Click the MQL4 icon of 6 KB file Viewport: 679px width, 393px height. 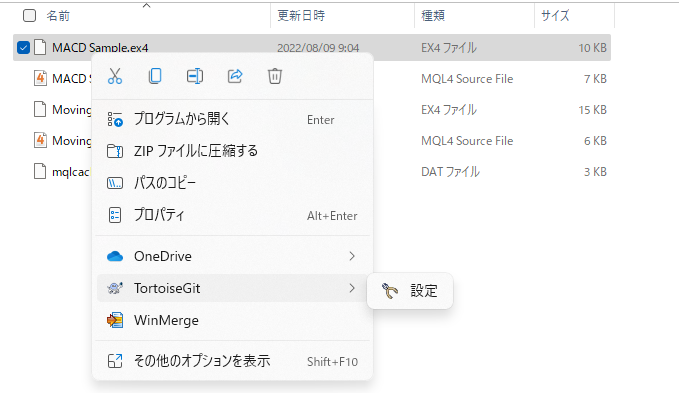click(40, 141)
